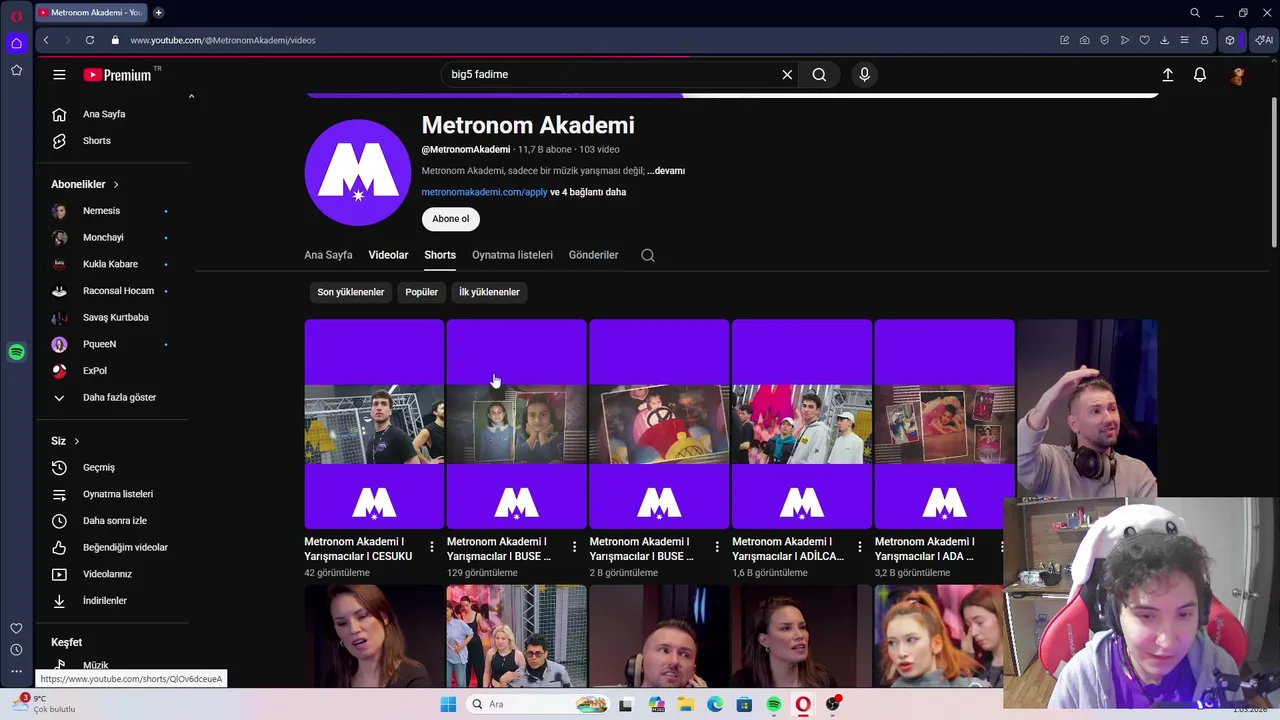The image size is (1280, 720).
Task: Open the Metronom Akademi channel avatar
Action: click(x=358, y=172)
